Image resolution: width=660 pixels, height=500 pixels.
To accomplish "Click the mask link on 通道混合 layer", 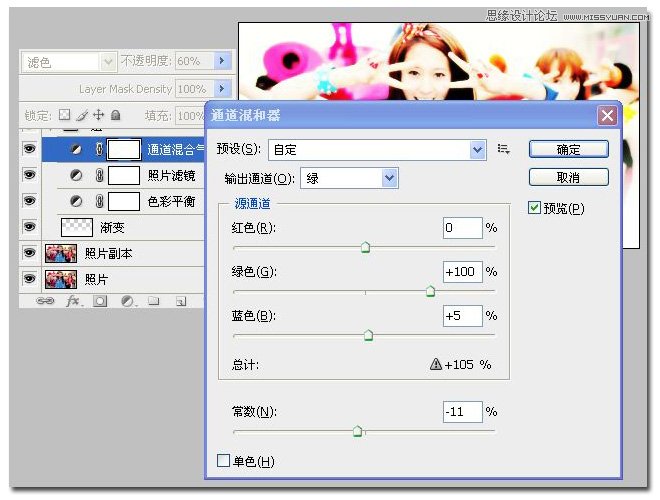I will click(x=99, y=149).
